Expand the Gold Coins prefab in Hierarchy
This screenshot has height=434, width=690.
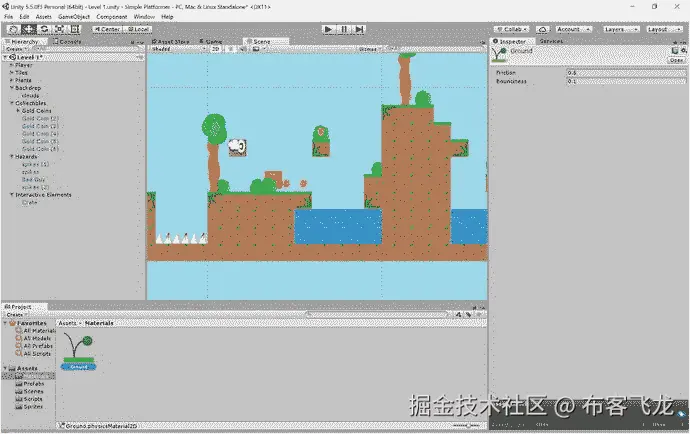tap(18, 111)
